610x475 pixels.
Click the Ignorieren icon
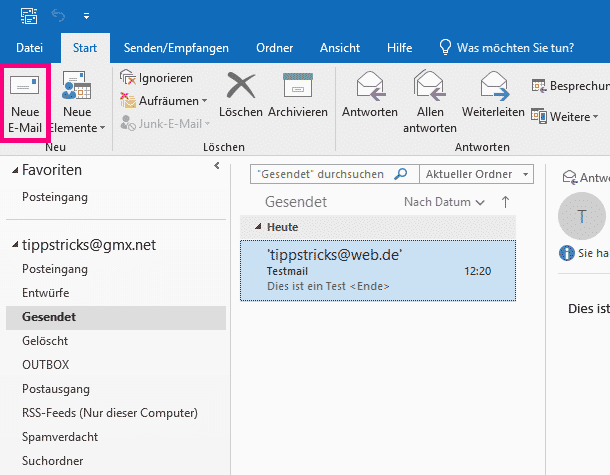128,77
